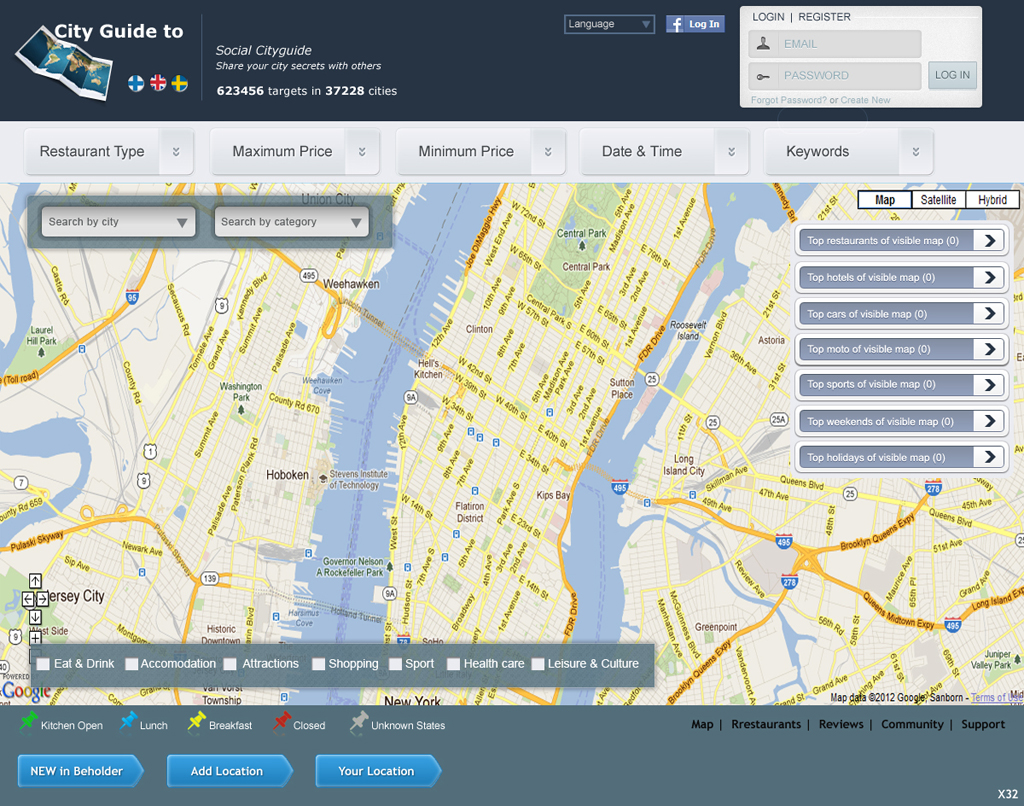
Task: Open Top moto of visible map arrow
Action: click(x=989, y=349)
